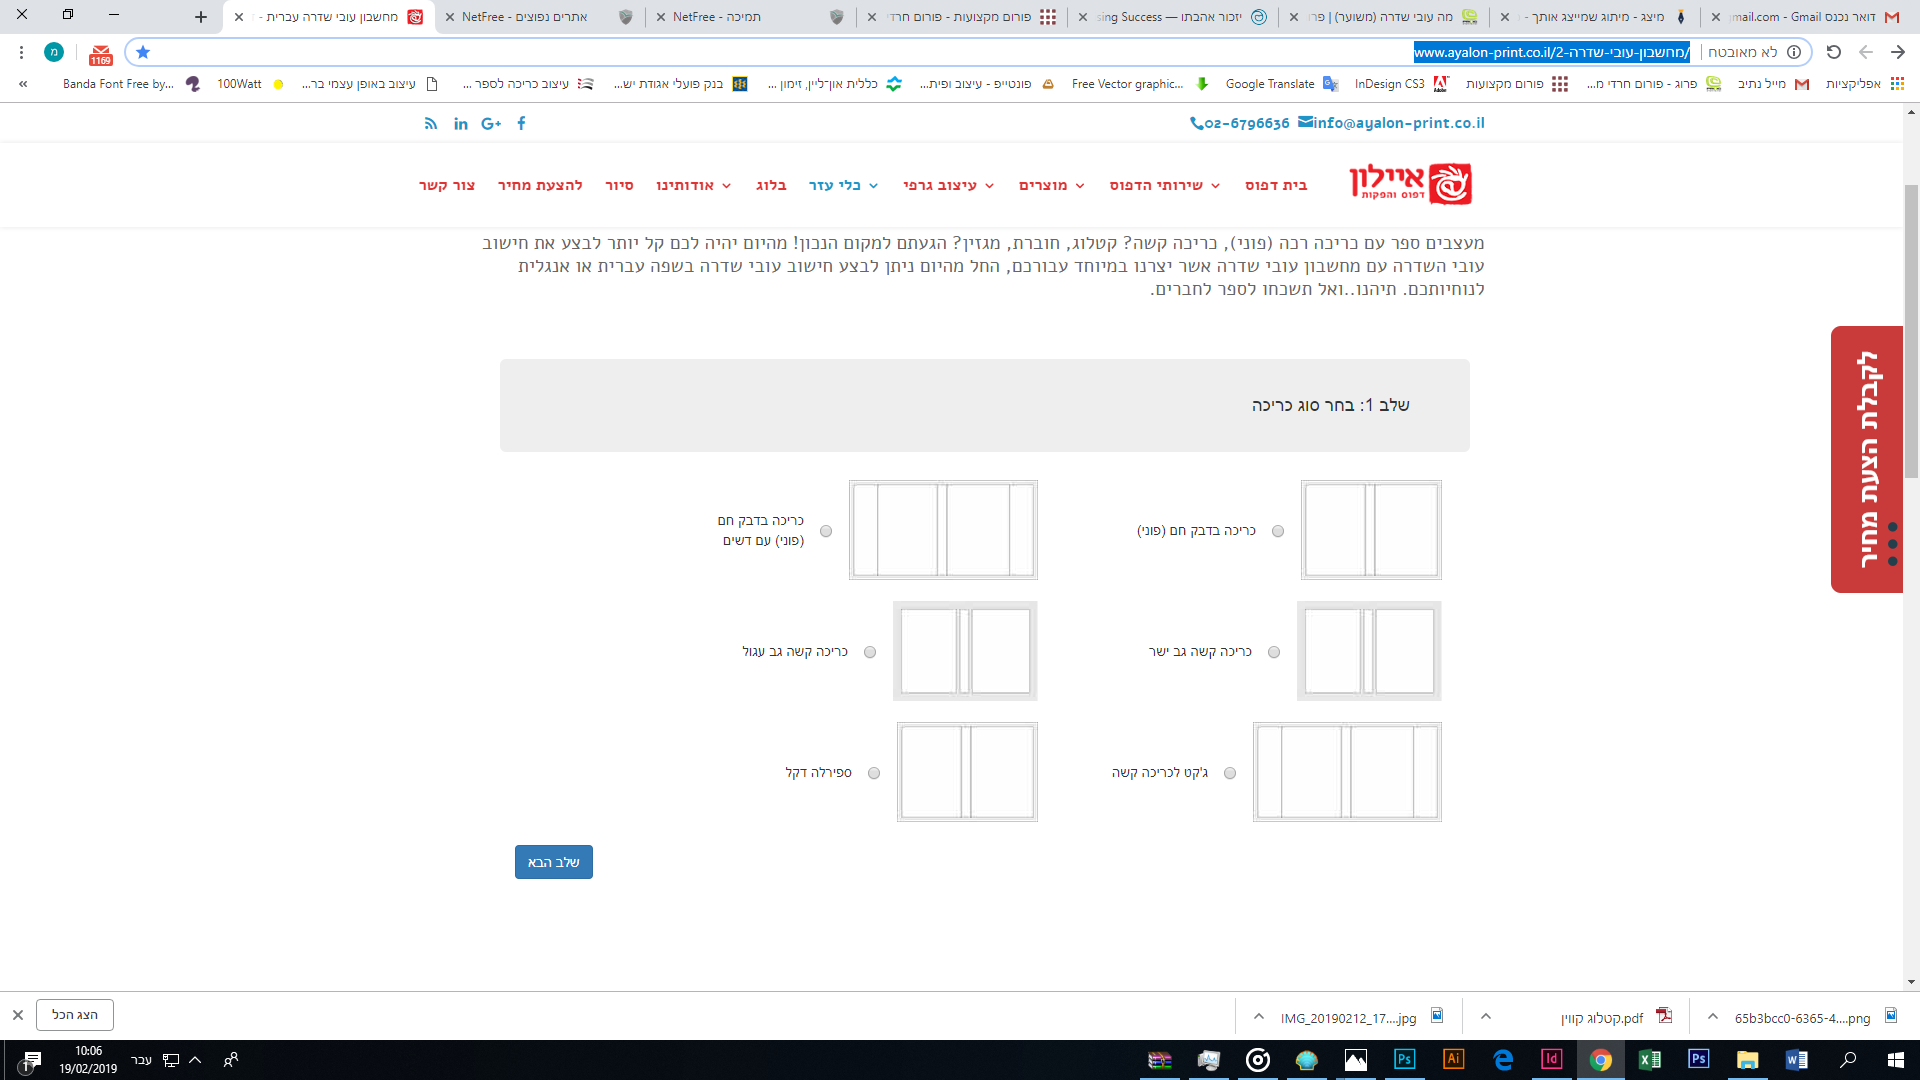1920x1080 pixels.
Task: Click the Google+ icon in header
Action: pos(491,123)
